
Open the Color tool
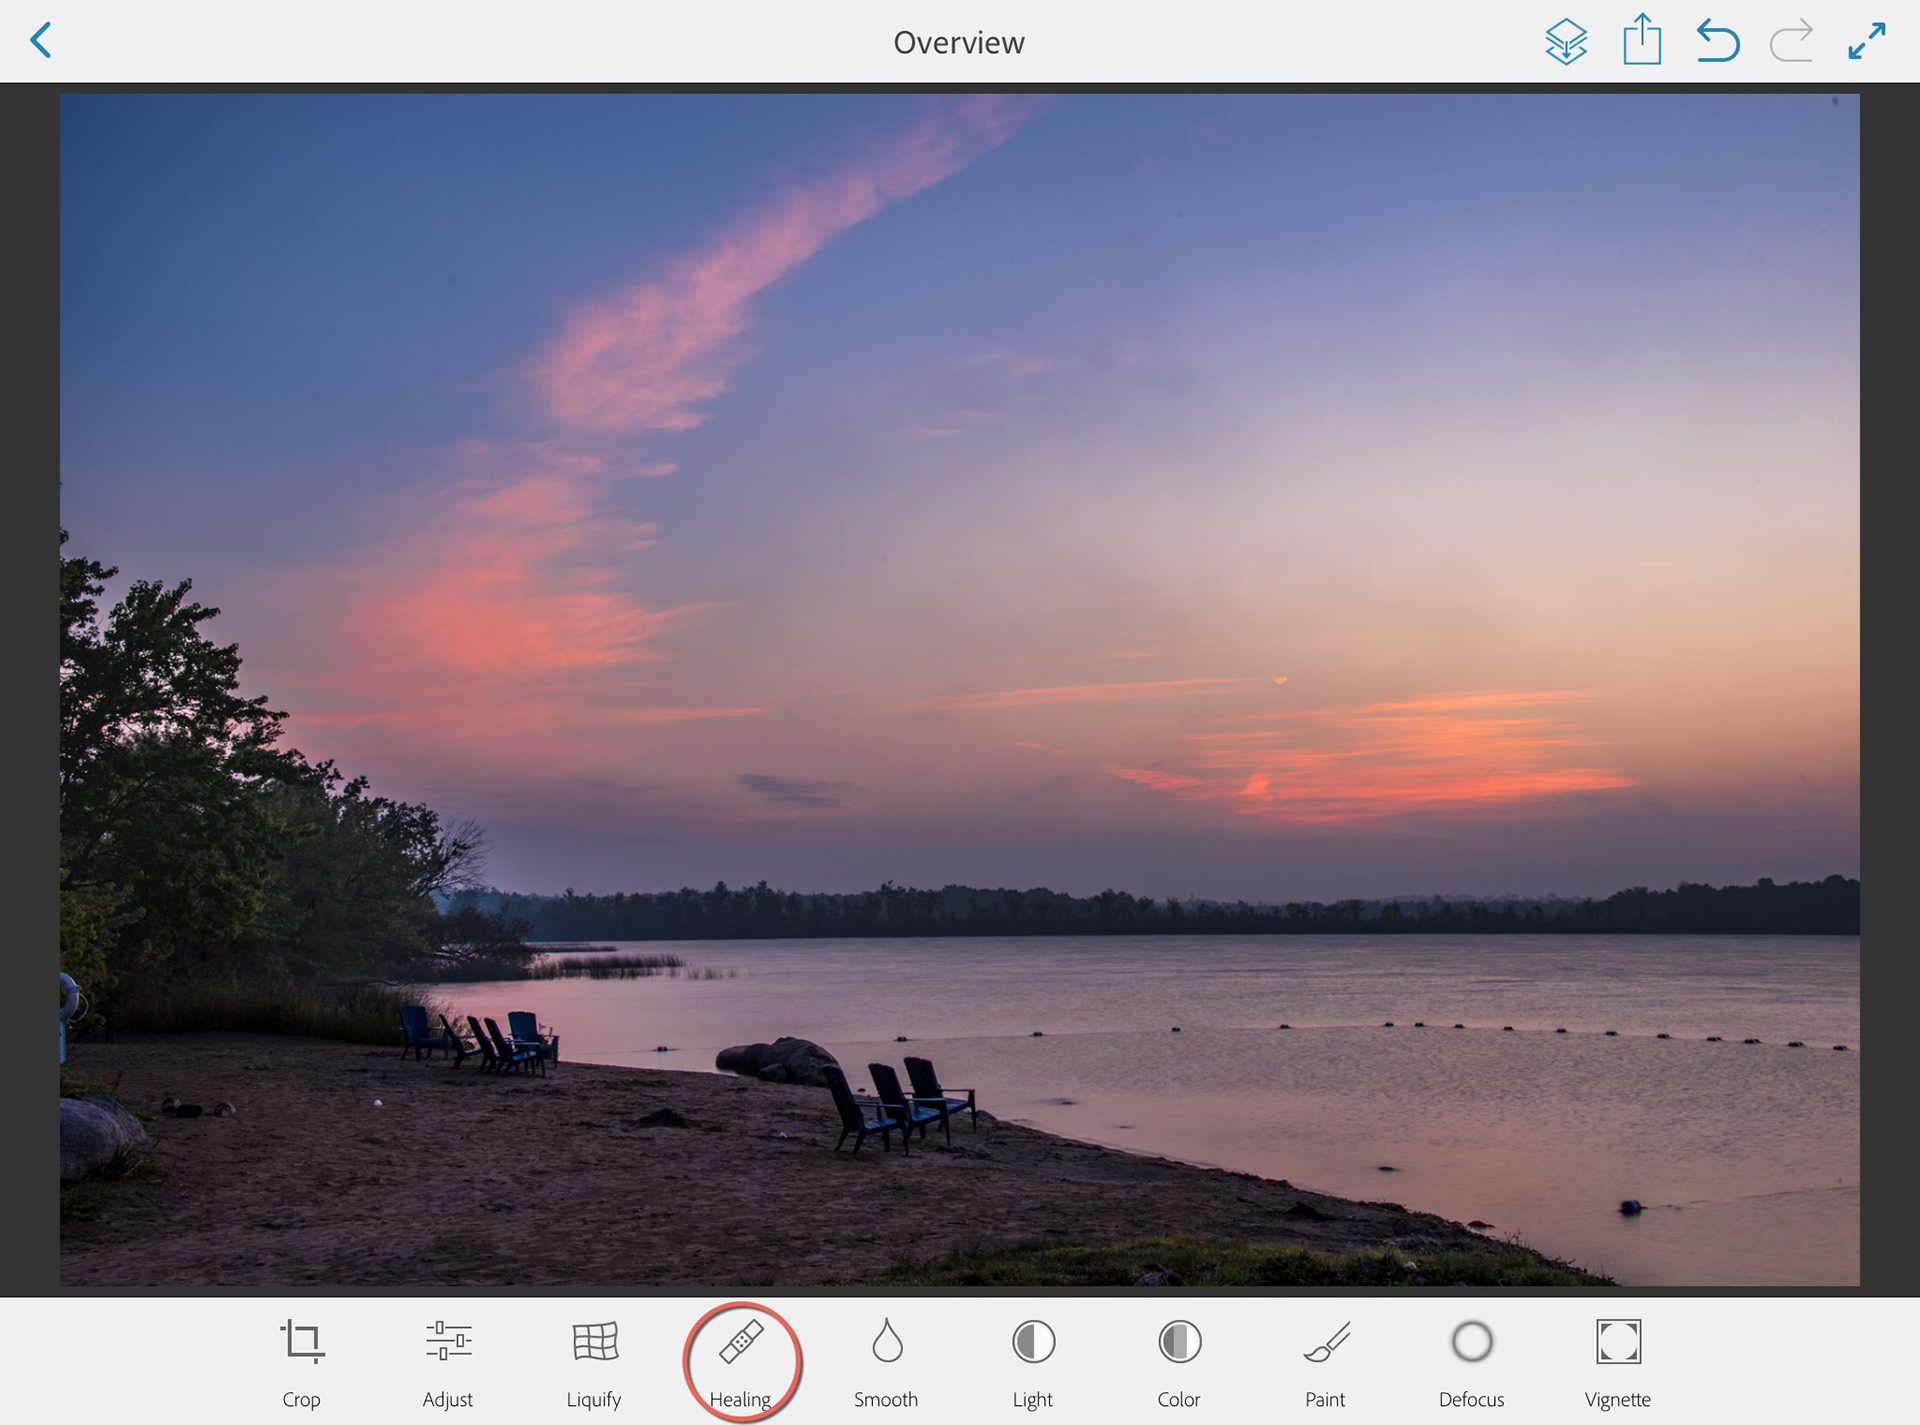point(1179,1363)
